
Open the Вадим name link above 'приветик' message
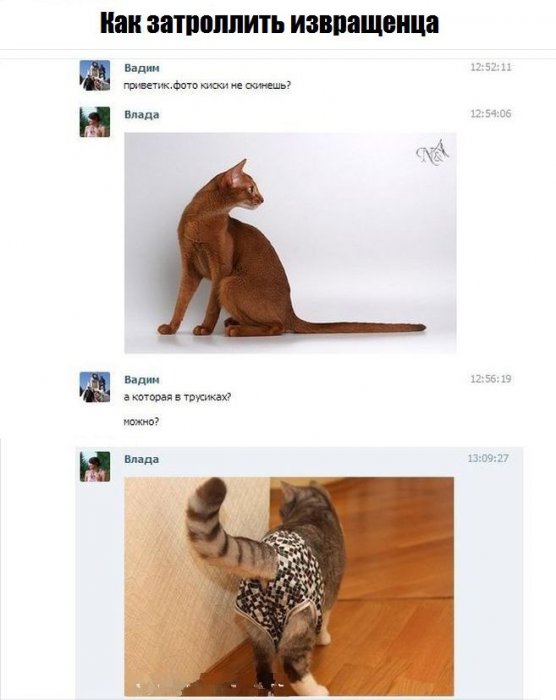142,68
